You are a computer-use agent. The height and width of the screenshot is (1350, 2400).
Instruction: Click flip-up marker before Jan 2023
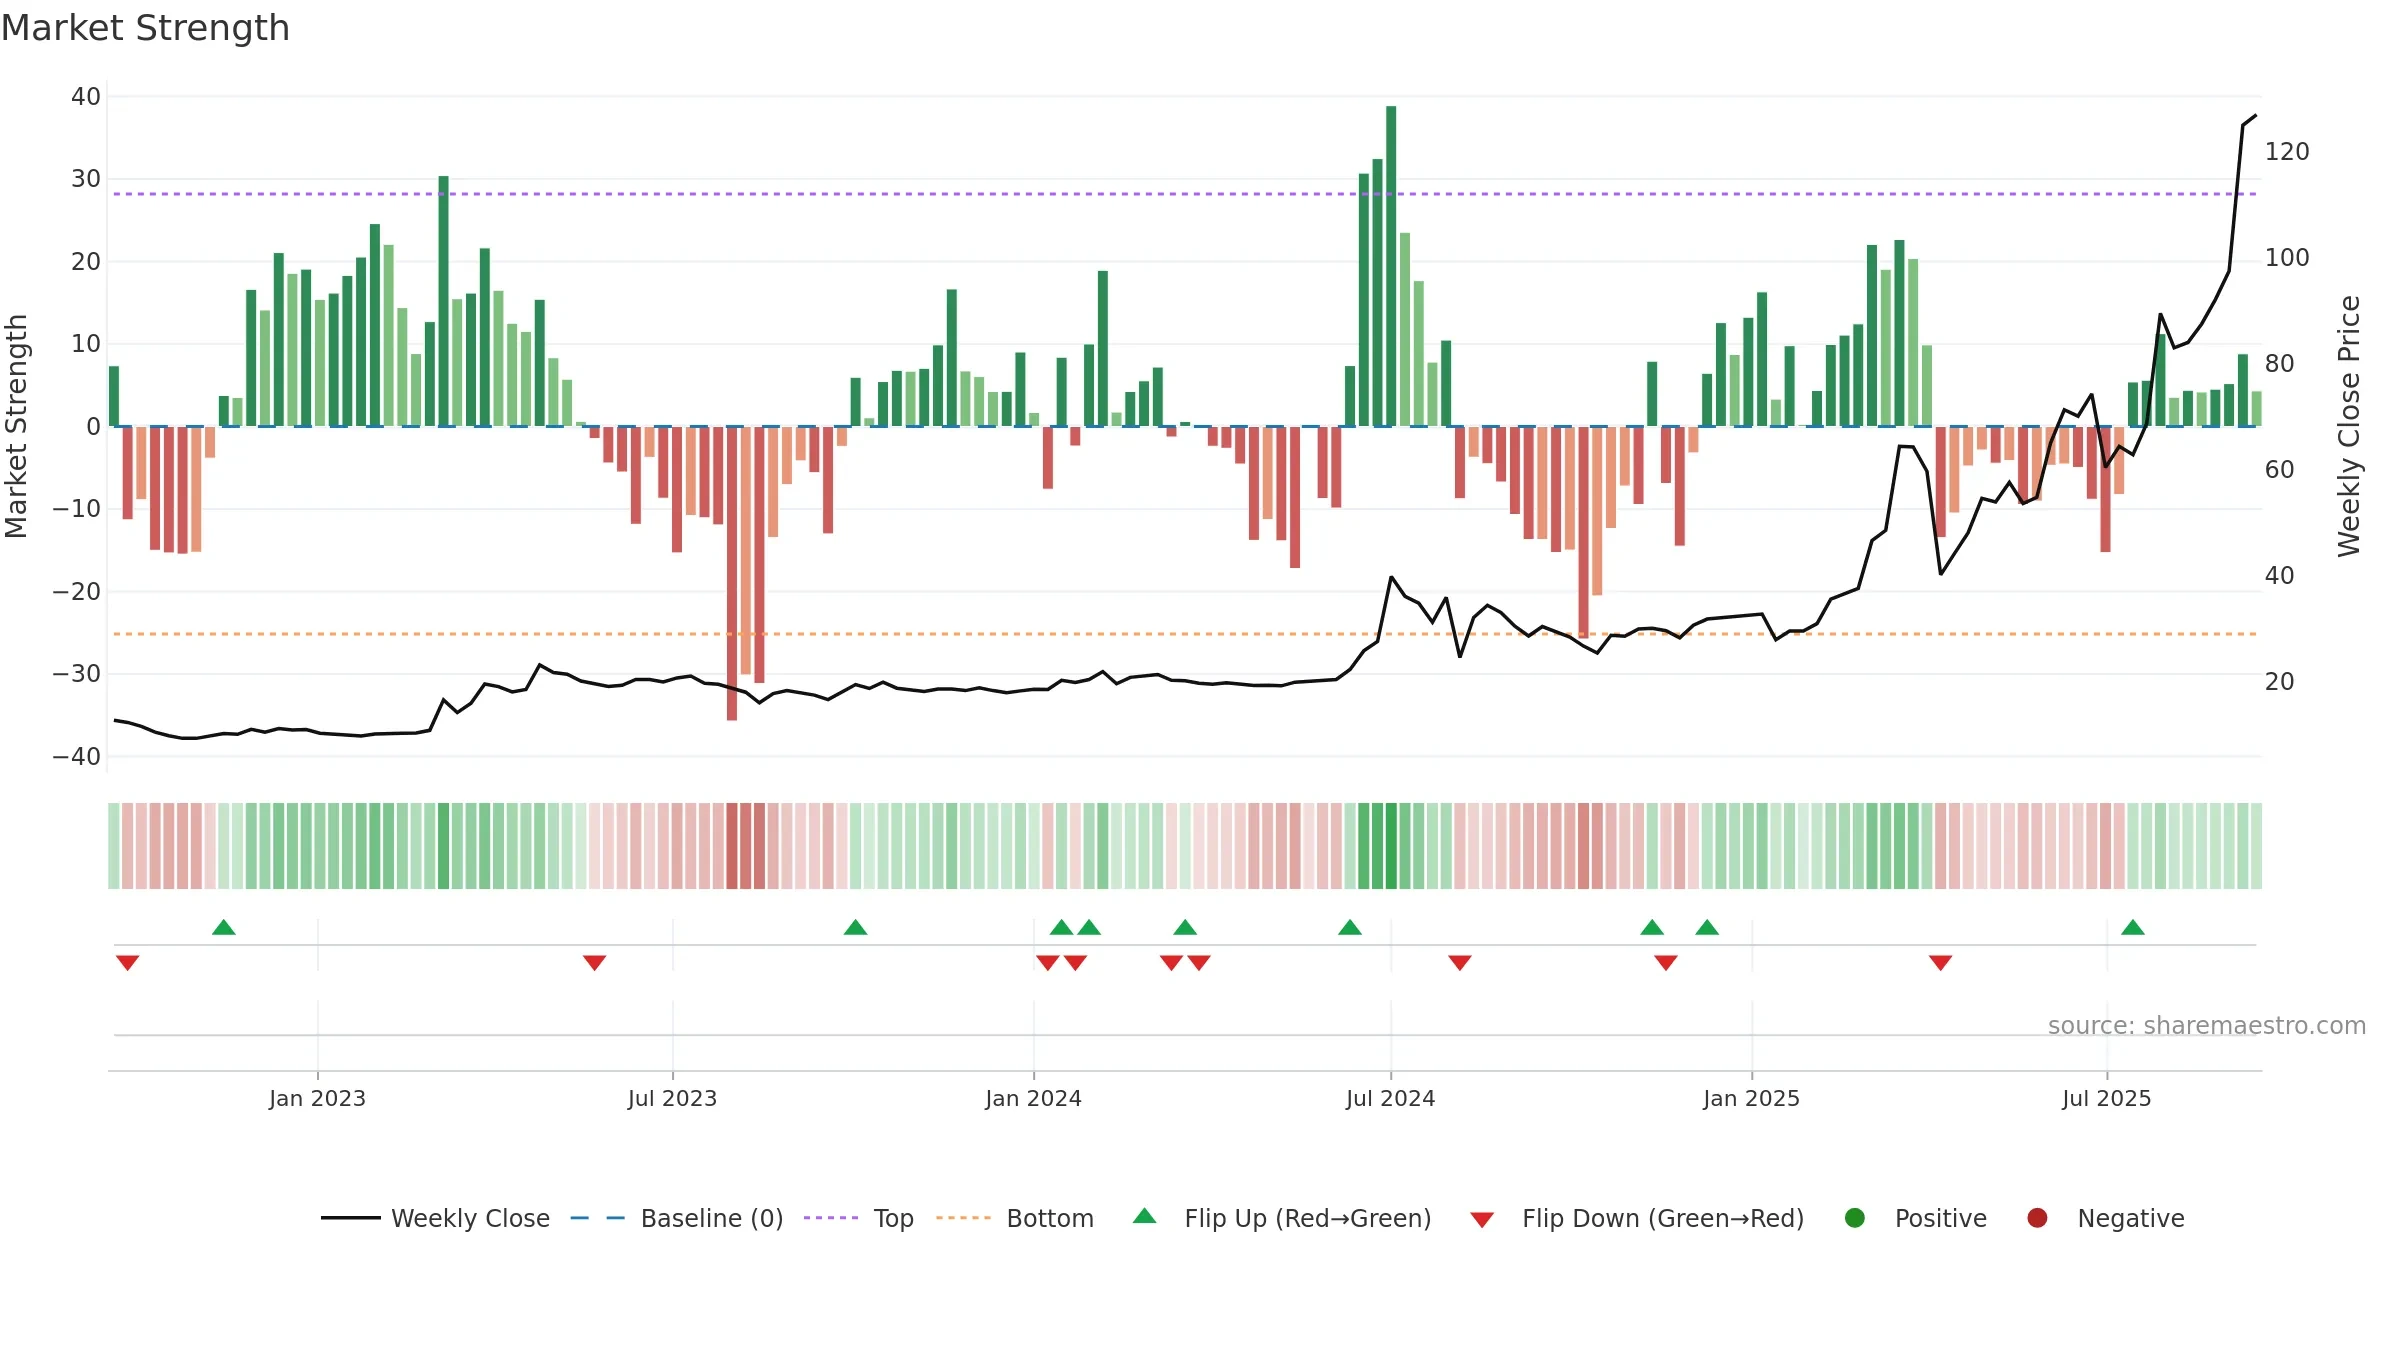tap(224, 927)
